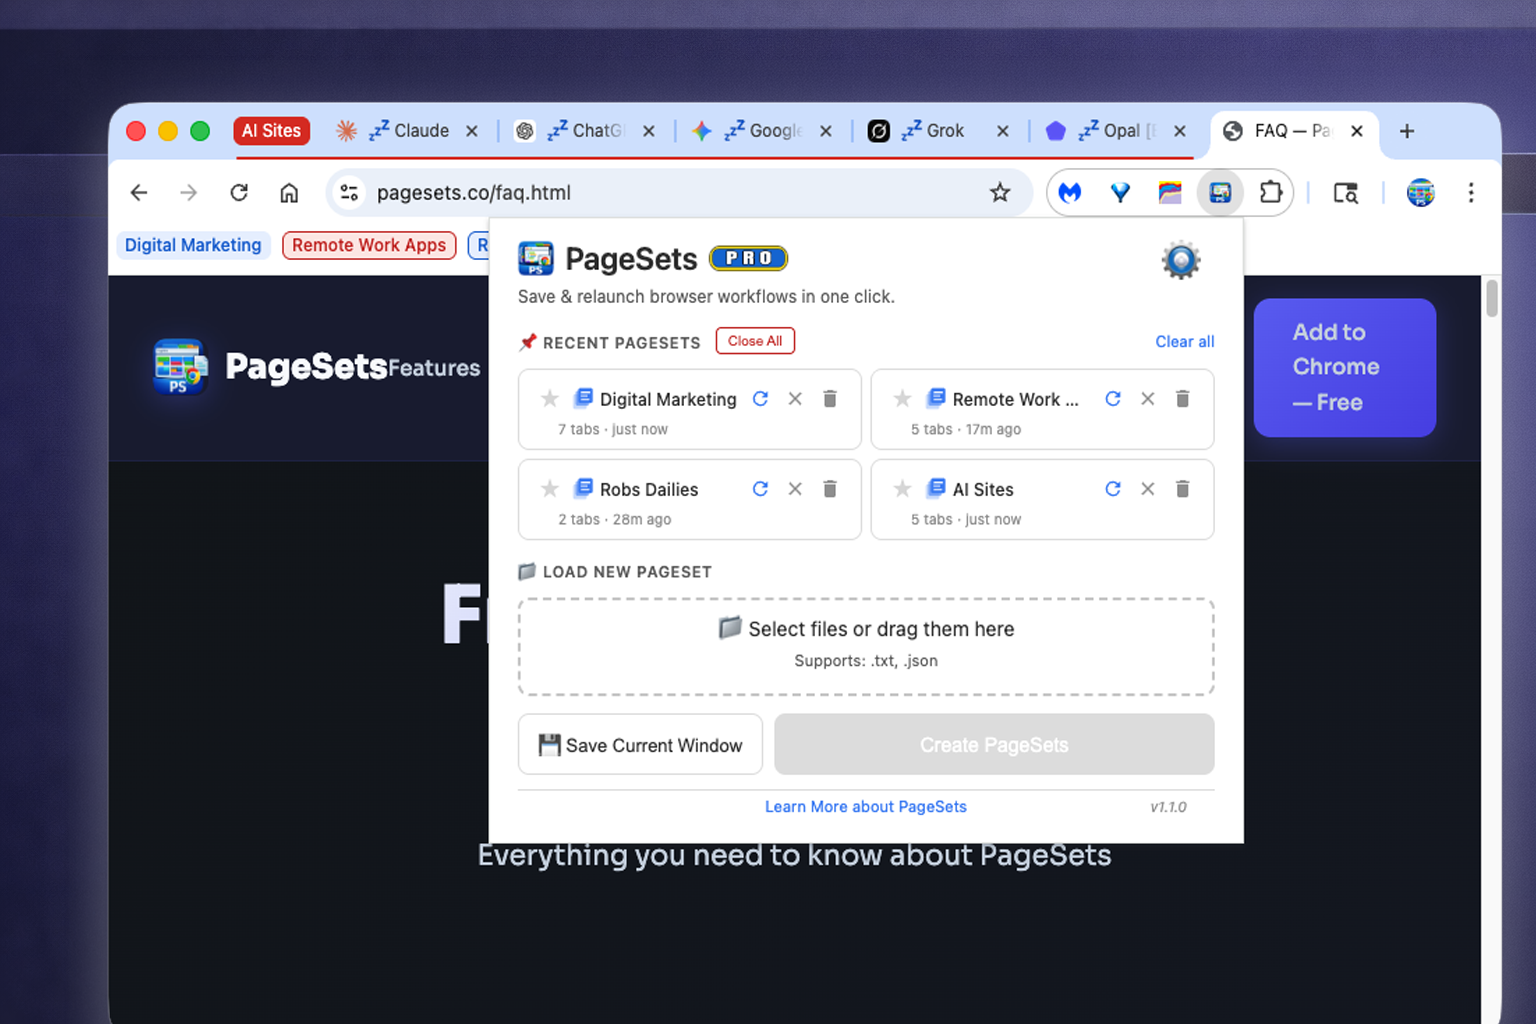Close the Digital Marketing pageset tabs with X
1536x1024 pixels.
795,399
